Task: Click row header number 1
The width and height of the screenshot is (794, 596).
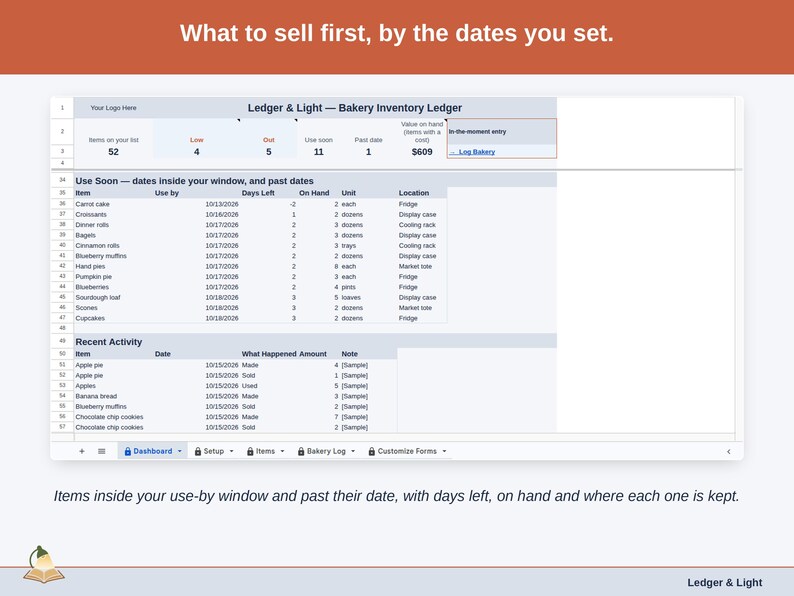Action: click(62, 108)
